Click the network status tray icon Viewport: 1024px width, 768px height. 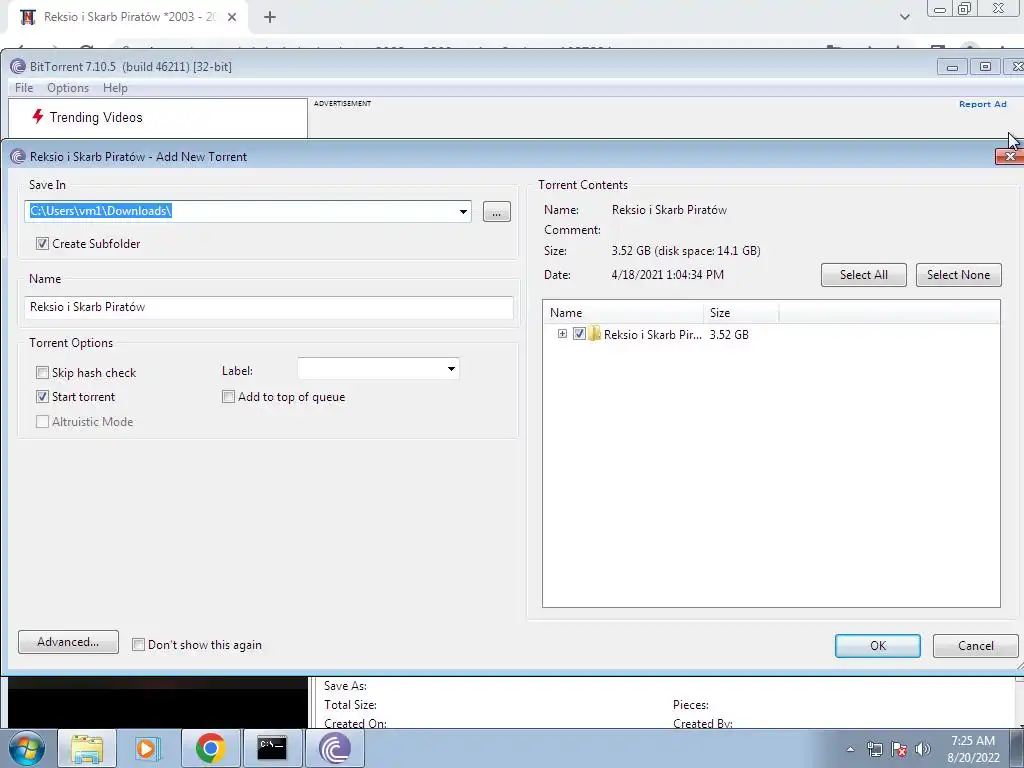pos(874,749)
